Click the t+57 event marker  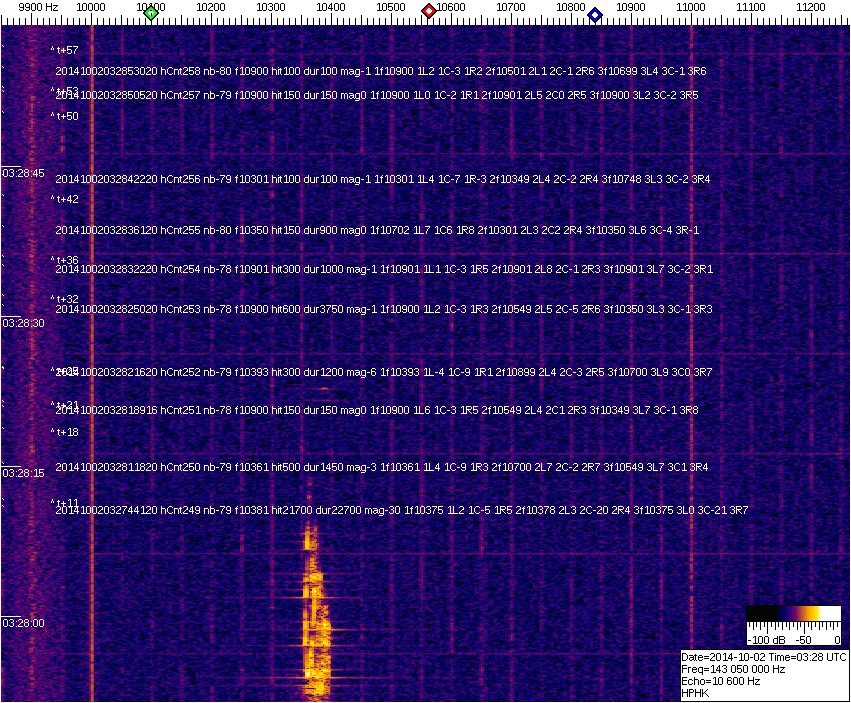tap(66, 50)
